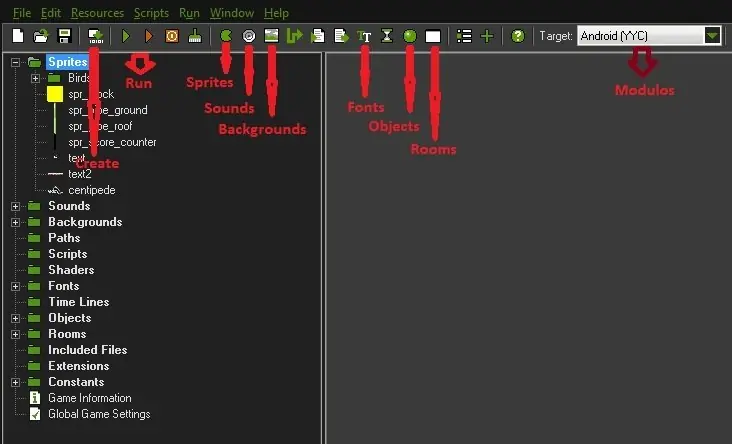
Task: Click the Clean build broom icon
Action: pos(195,36)
